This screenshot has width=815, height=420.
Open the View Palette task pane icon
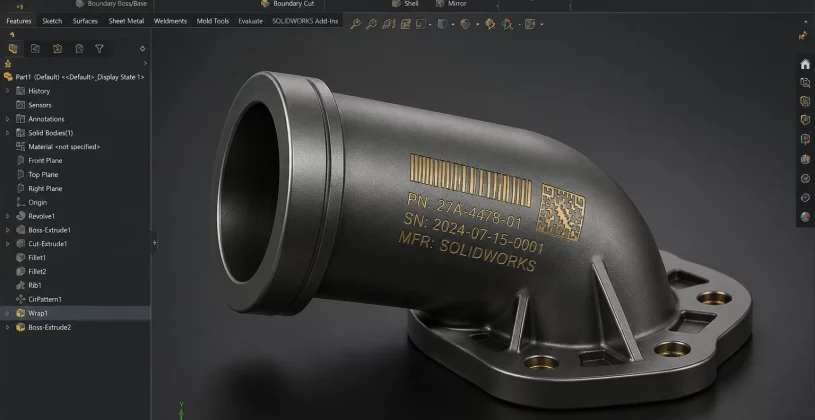pyautogui.click(x=805, y=139)
